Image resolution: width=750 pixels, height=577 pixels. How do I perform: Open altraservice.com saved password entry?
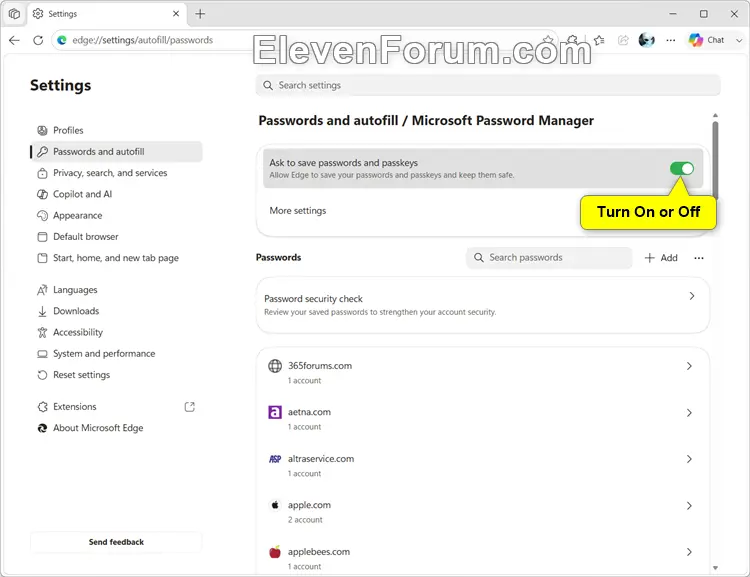pyautogui.click(x=483, y=465)
